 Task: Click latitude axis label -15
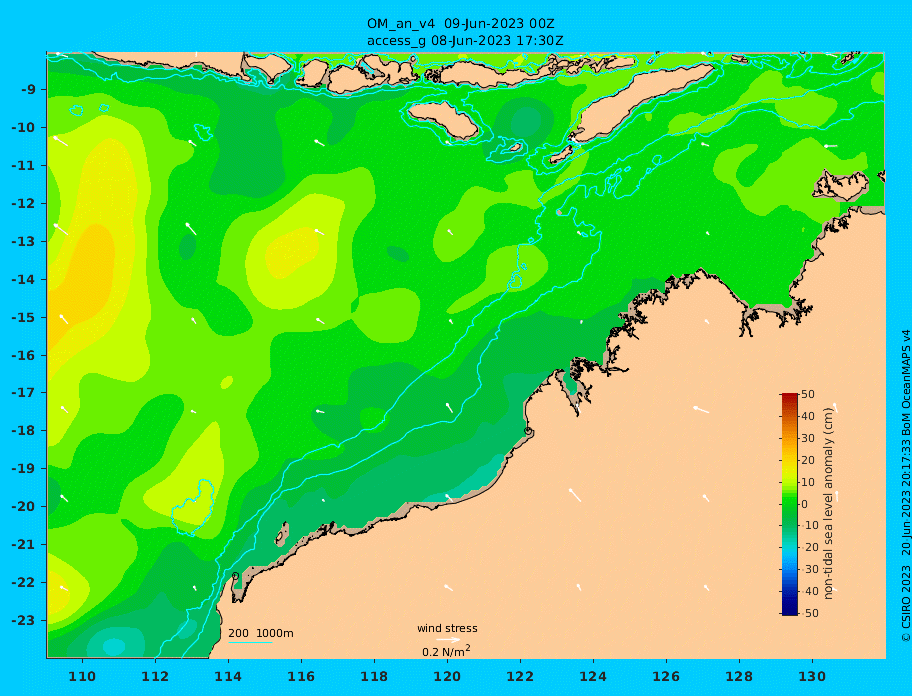coord(24,317)
